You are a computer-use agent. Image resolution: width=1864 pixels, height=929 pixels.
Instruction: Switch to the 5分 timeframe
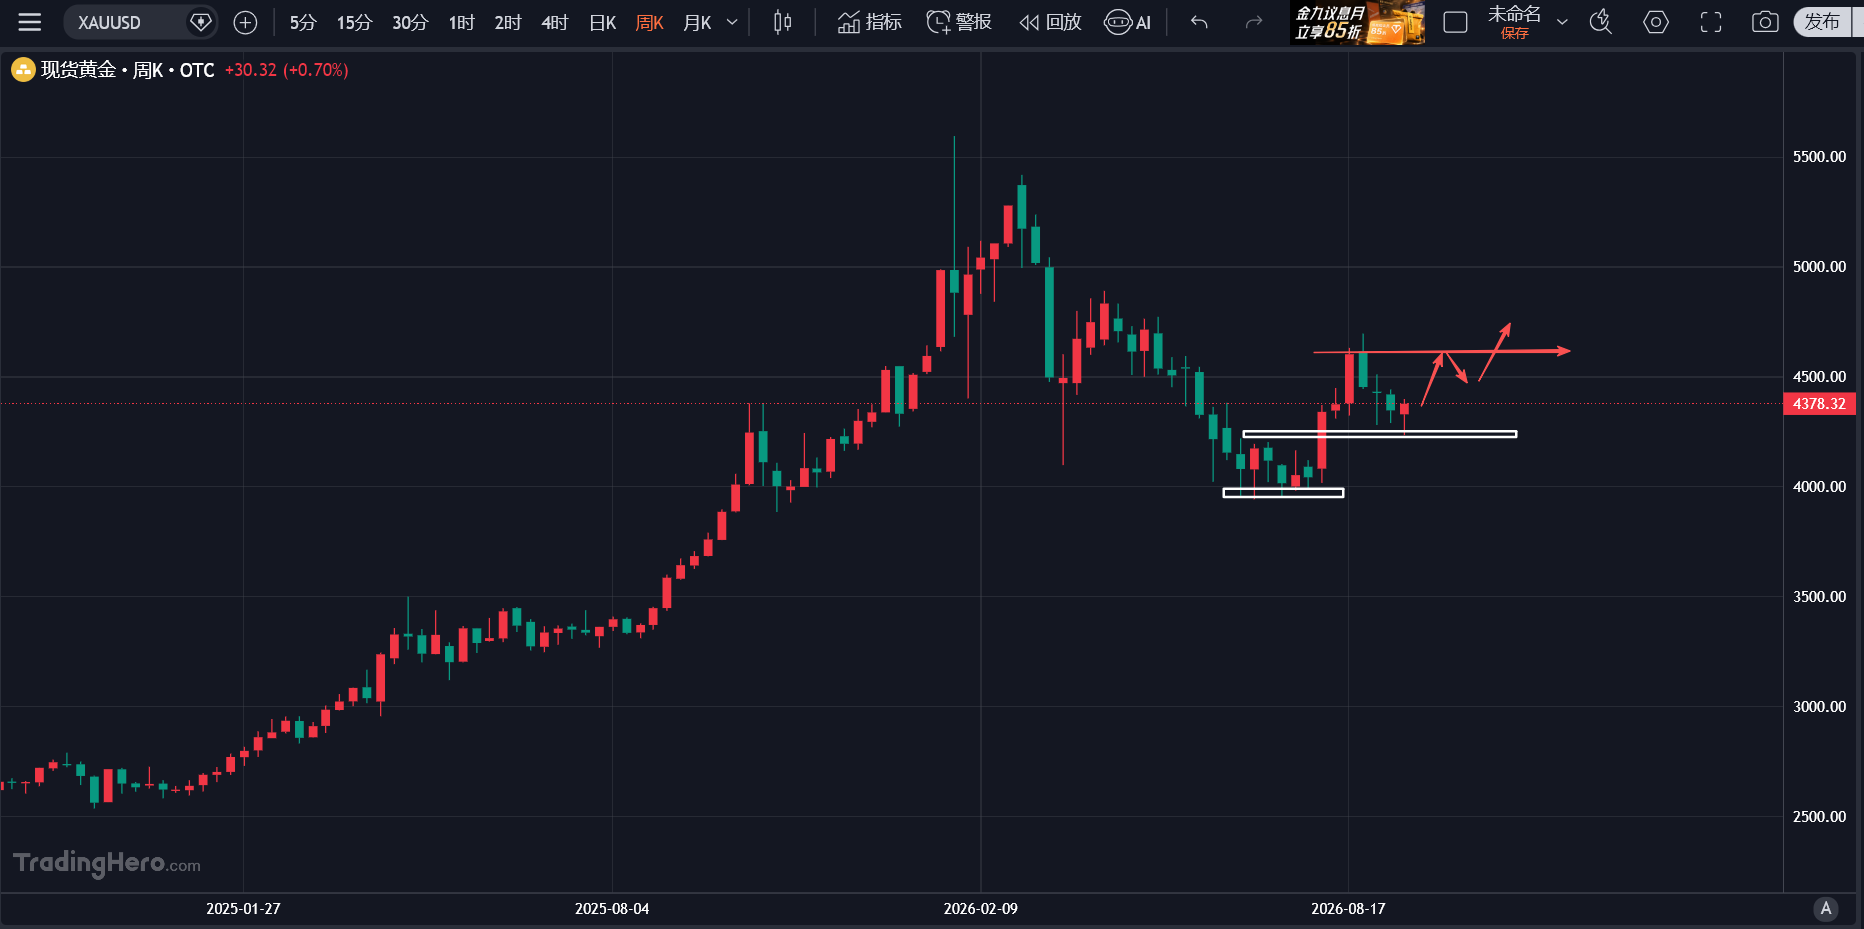point(303,22)
